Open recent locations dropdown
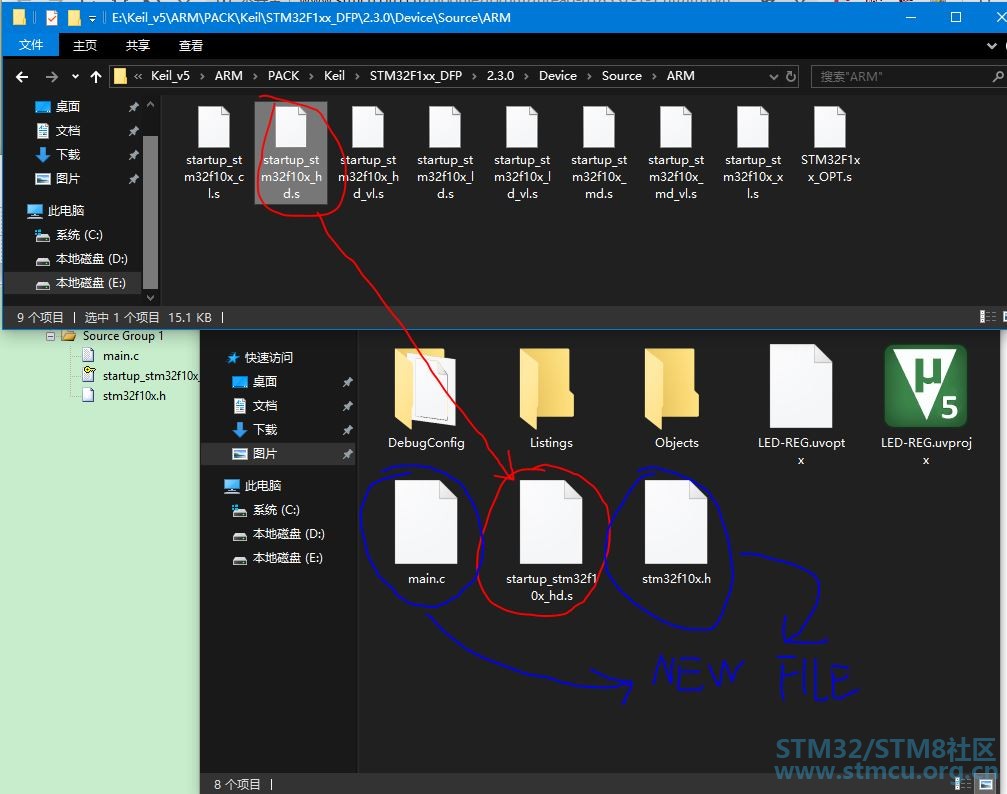 click(x=75, y=76)
